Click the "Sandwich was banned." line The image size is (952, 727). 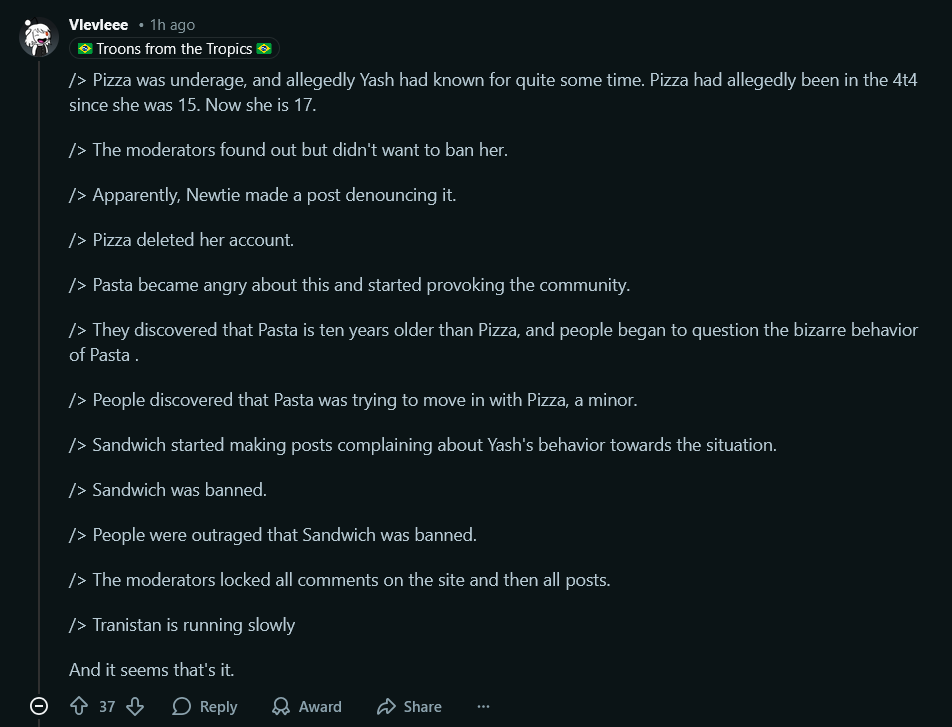click(x=181, y=490)
